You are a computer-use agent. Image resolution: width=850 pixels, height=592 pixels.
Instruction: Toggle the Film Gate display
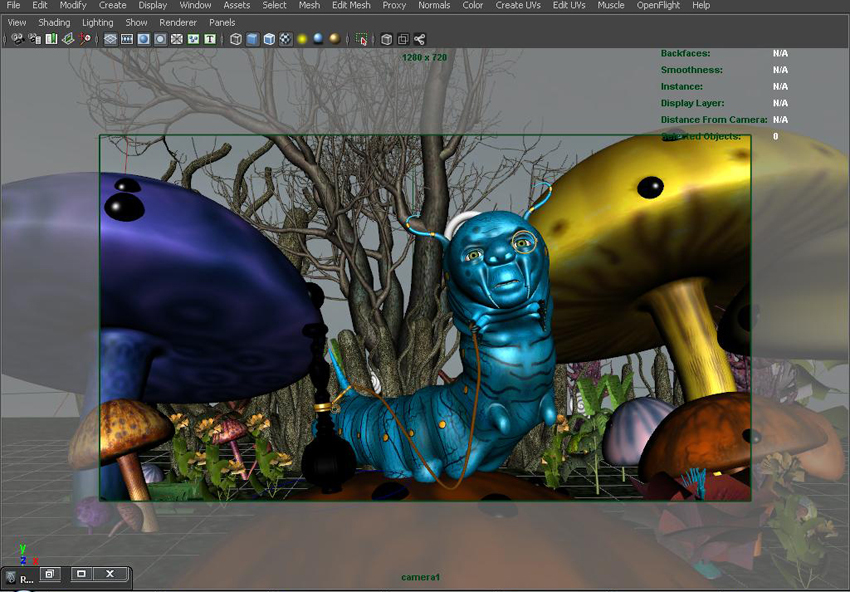[127, 39]
